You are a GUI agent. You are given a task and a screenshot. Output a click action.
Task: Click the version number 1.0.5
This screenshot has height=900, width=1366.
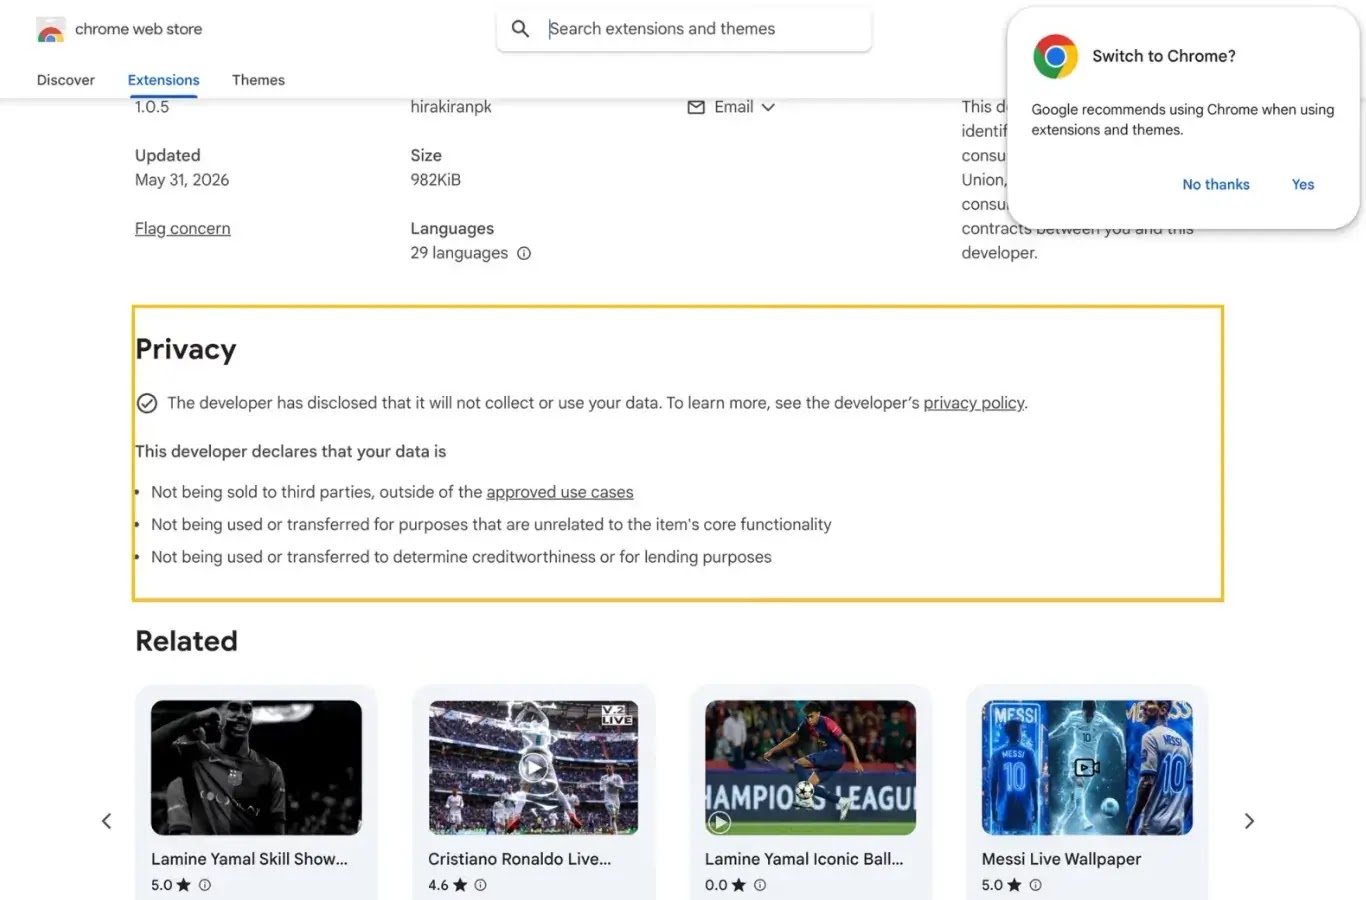click(x=152, y=107)
